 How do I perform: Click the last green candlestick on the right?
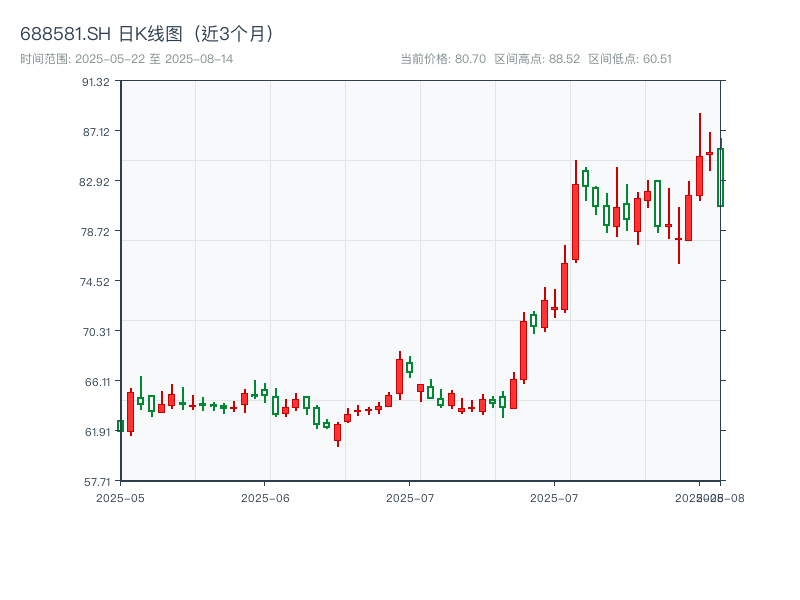coord(720,180)
